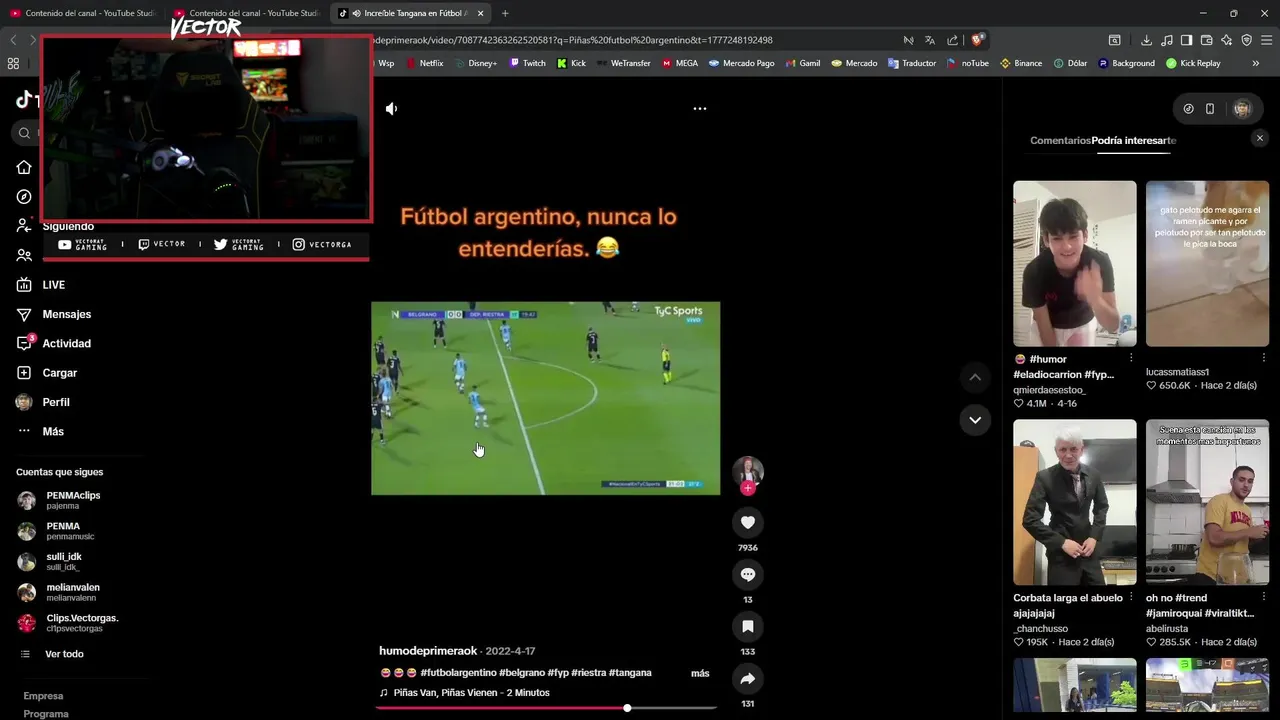This screenshot has width=1280, height=720.
Task: Open options for the #humor video card
Action: pyautogui.click(x=1131, y=358)
